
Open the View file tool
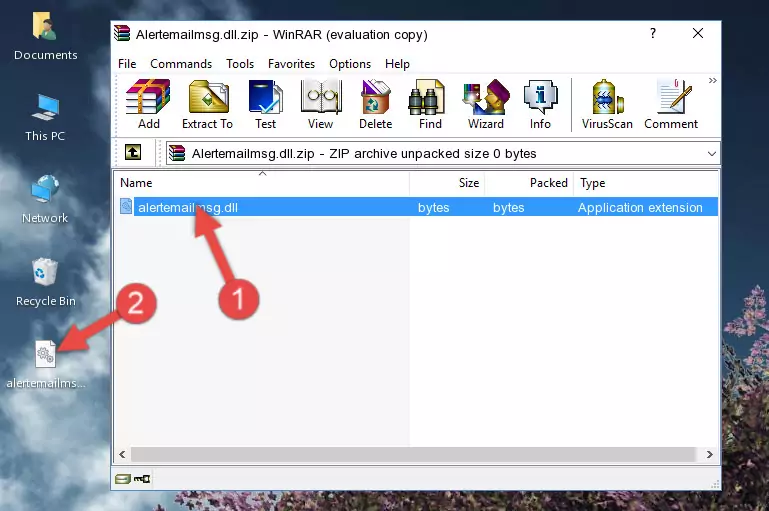321,104
